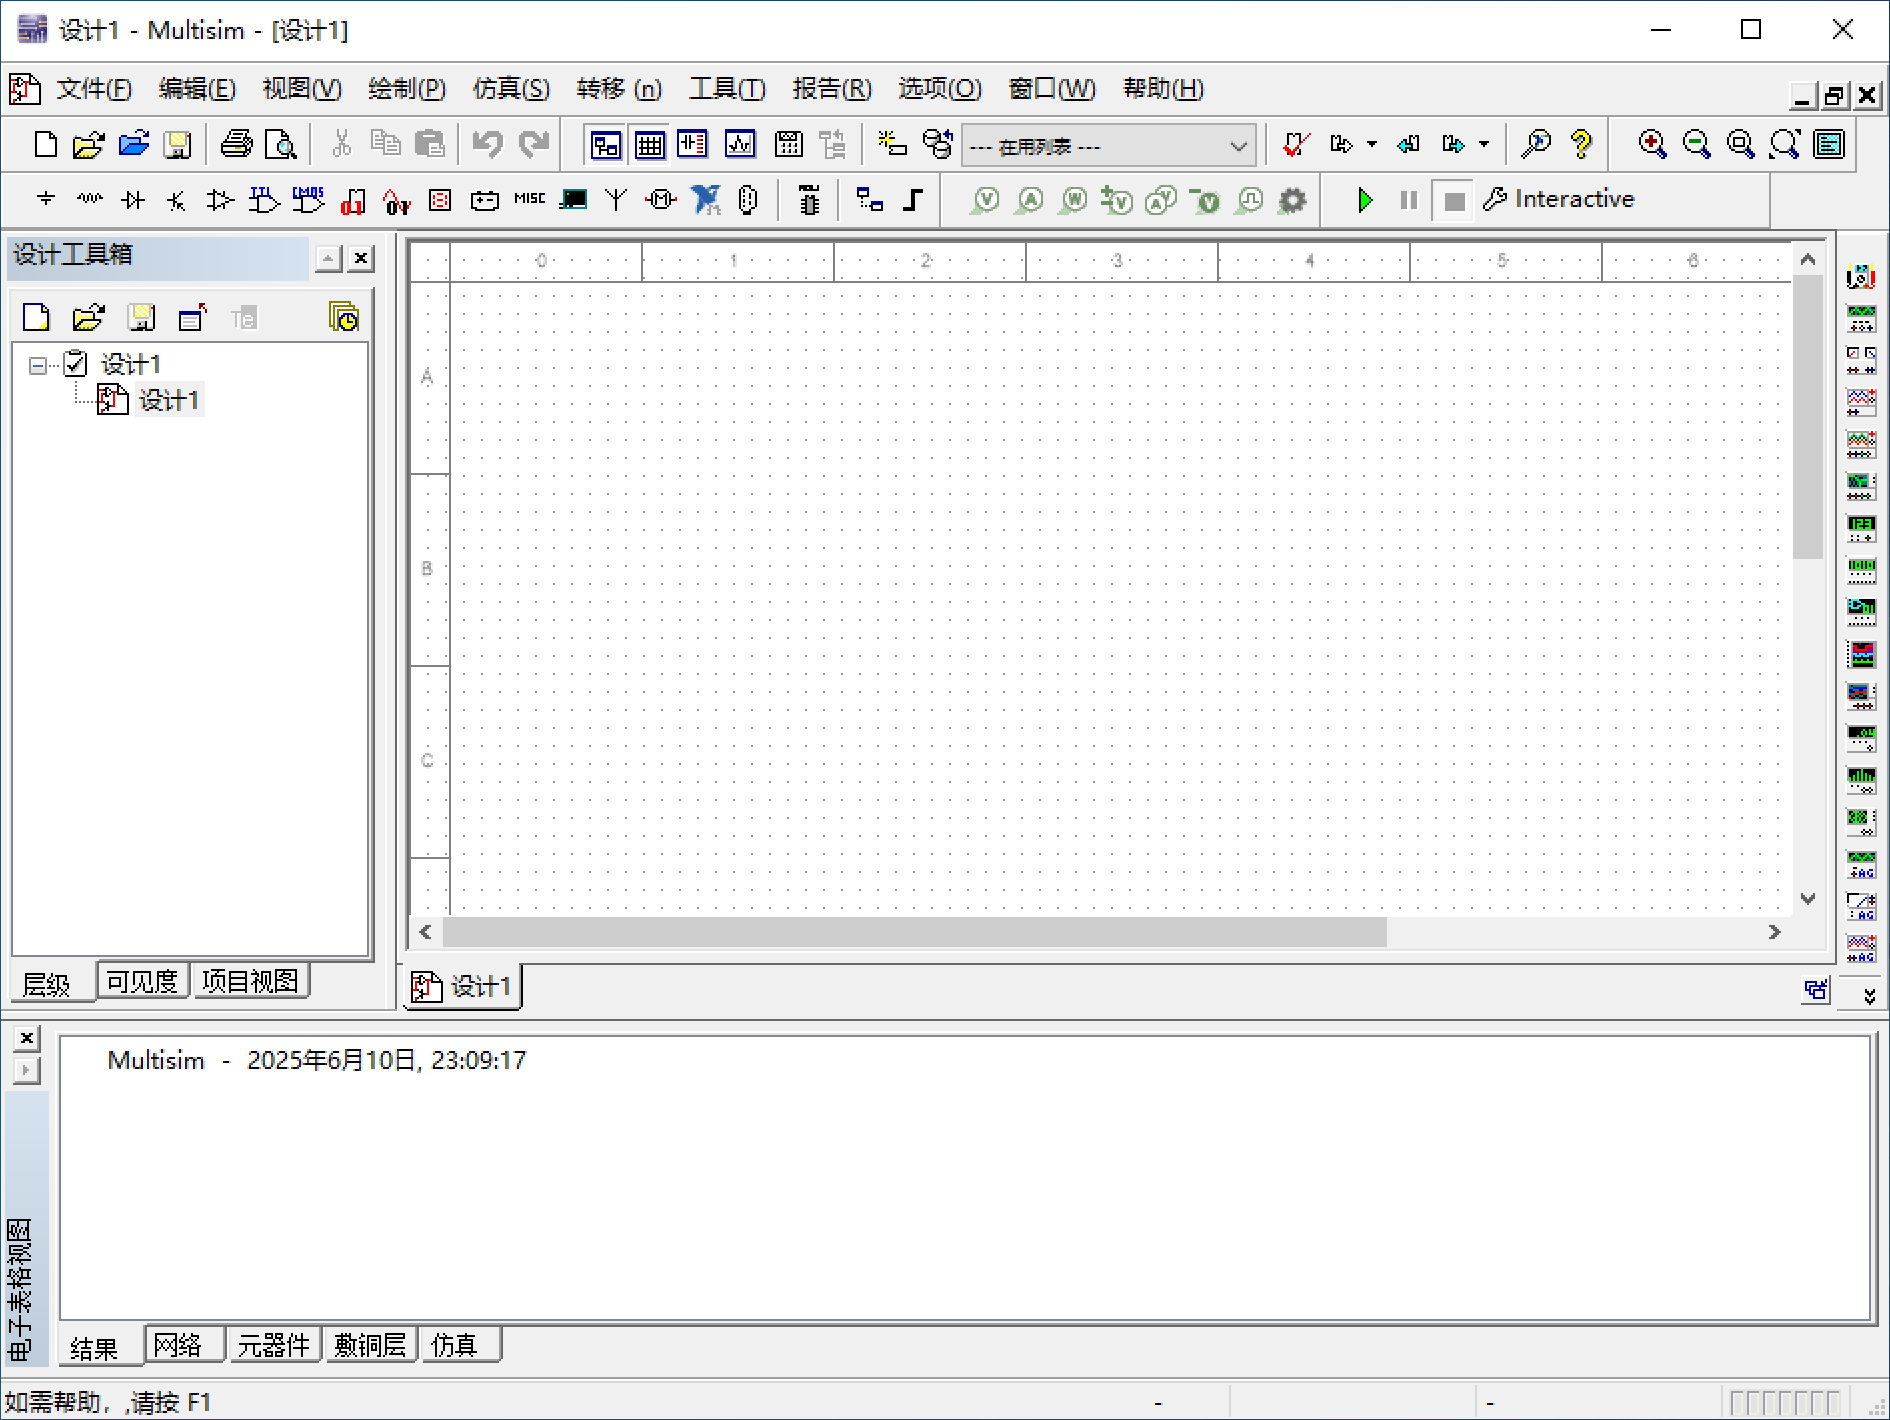The height and width of the screenshot is (1420, 1890).
Task: Collapse the 设计1 tree node
Action: point(37,363)
